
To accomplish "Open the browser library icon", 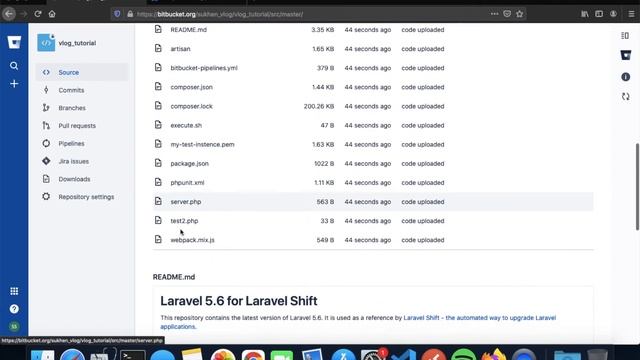I will coord(585,14).
